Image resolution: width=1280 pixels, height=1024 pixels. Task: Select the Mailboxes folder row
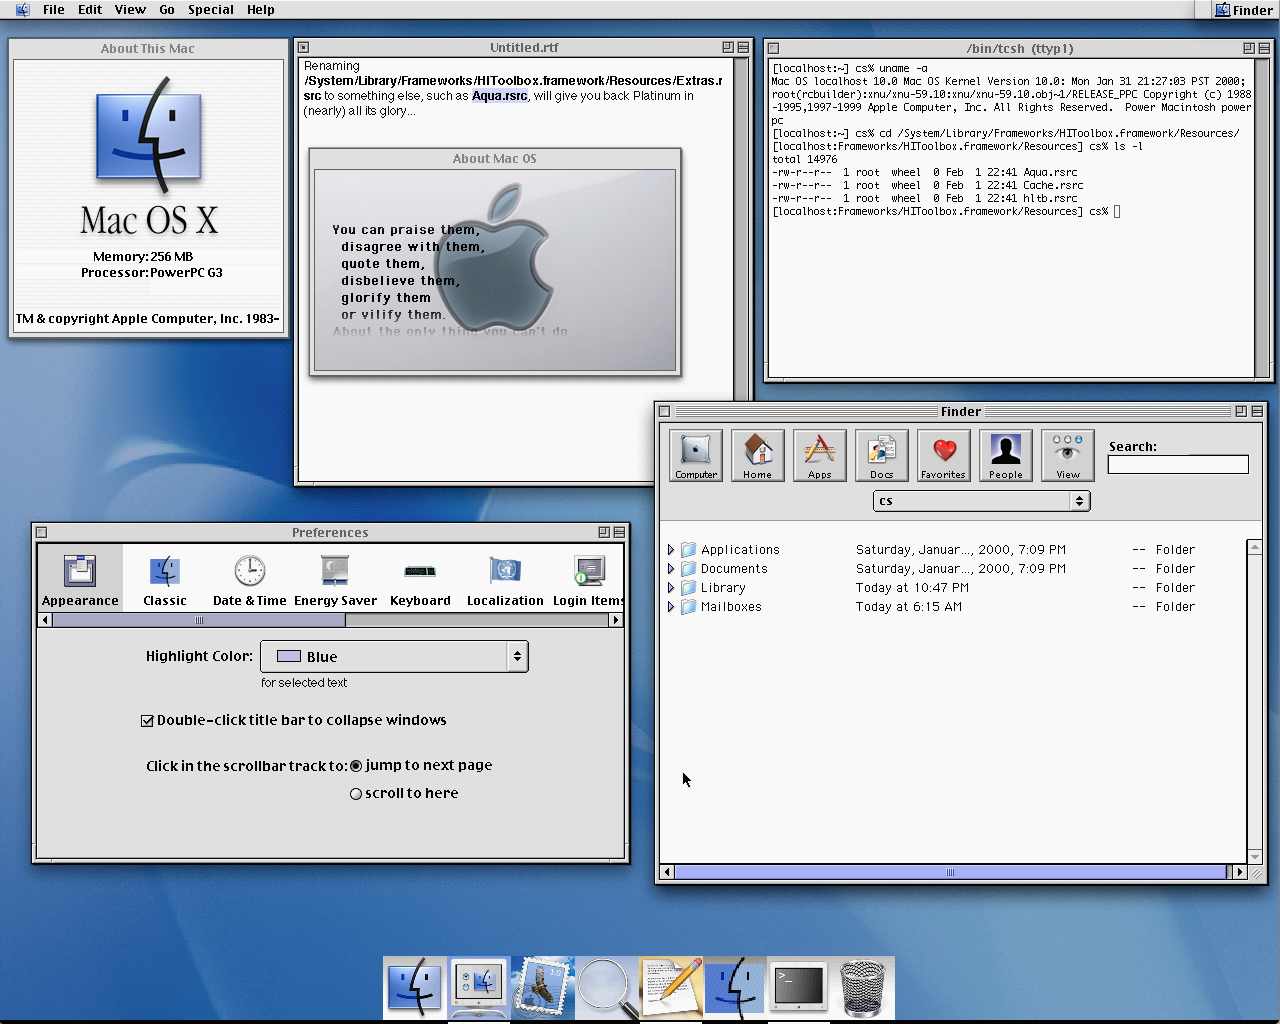click(954, 607)
